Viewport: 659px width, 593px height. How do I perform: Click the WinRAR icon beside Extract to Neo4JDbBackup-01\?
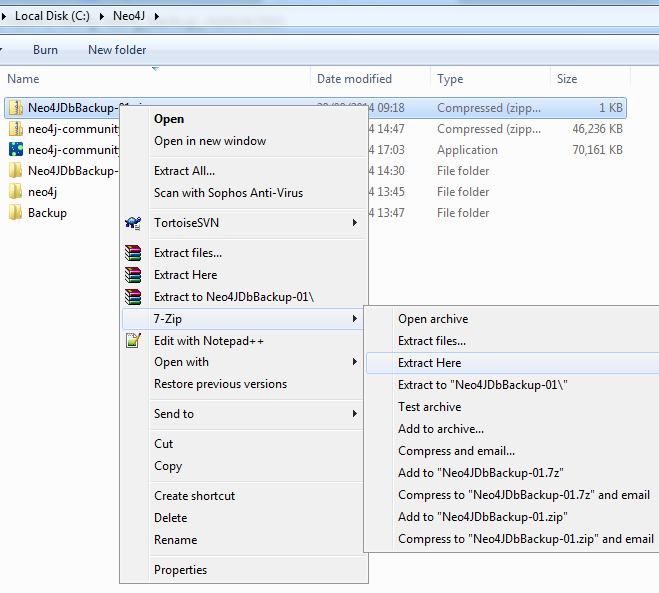point(133,297)
